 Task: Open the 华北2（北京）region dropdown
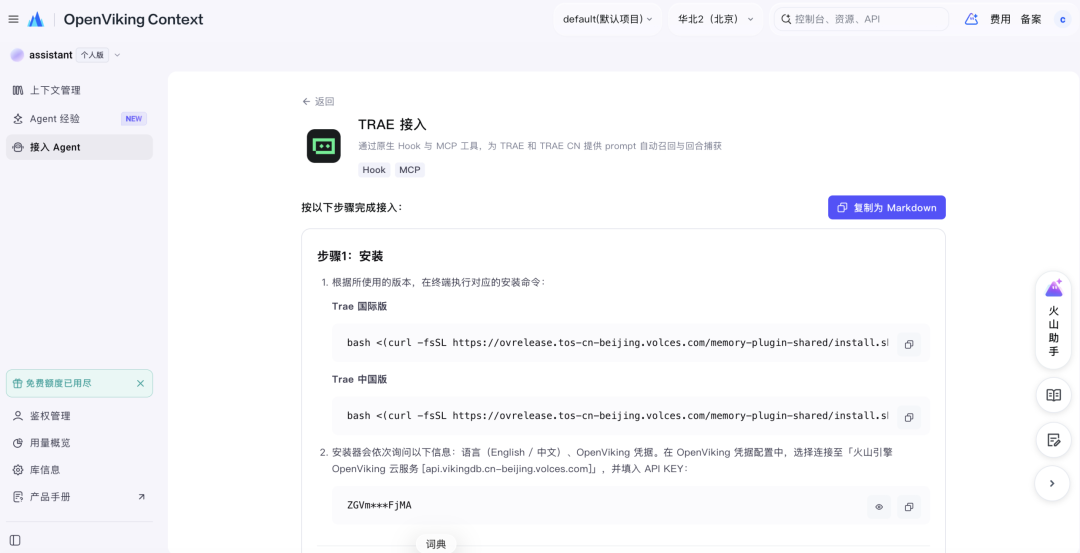click(x=716, y=19)
